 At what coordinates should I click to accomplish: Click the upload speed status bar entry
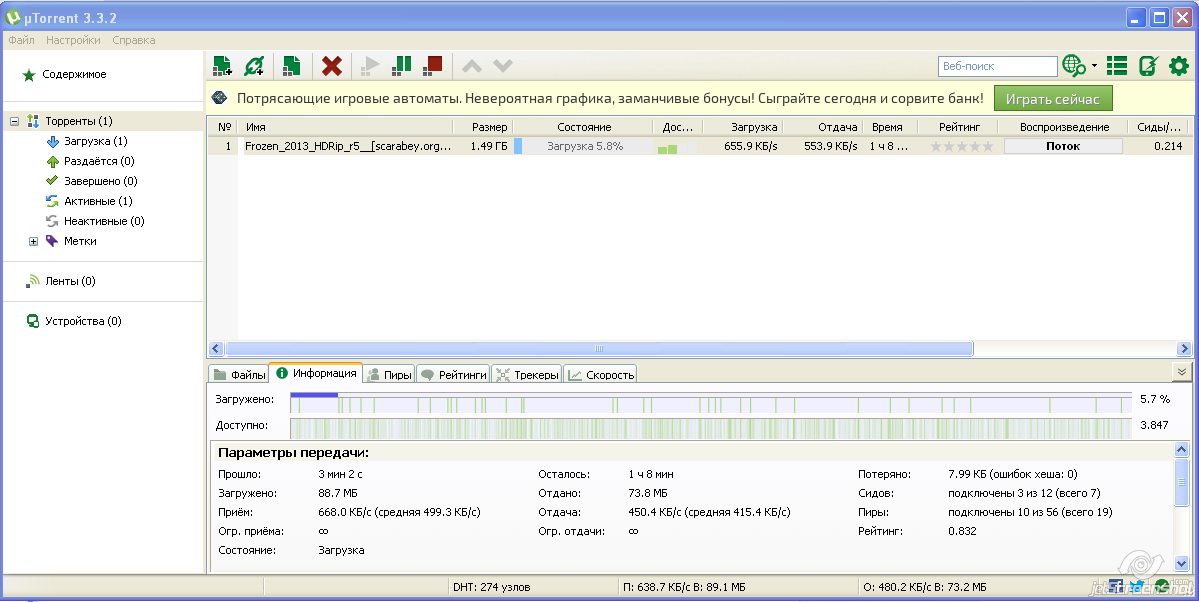924,587
